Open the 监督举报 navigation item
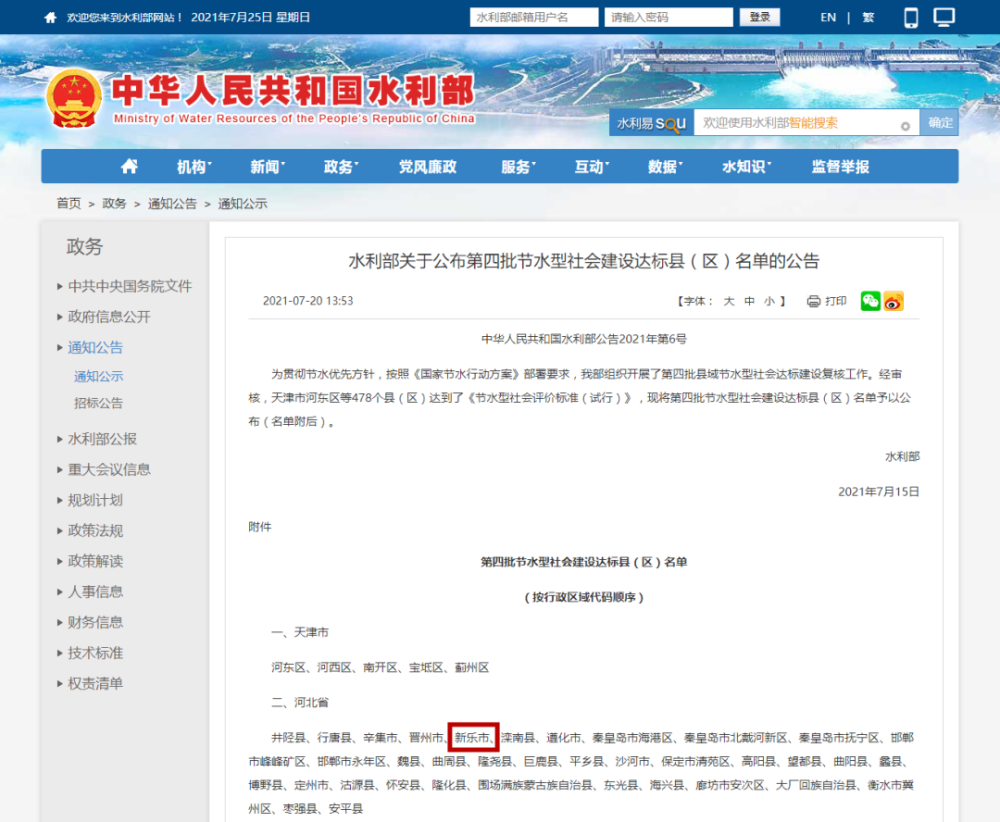 (x=840, y=167)
